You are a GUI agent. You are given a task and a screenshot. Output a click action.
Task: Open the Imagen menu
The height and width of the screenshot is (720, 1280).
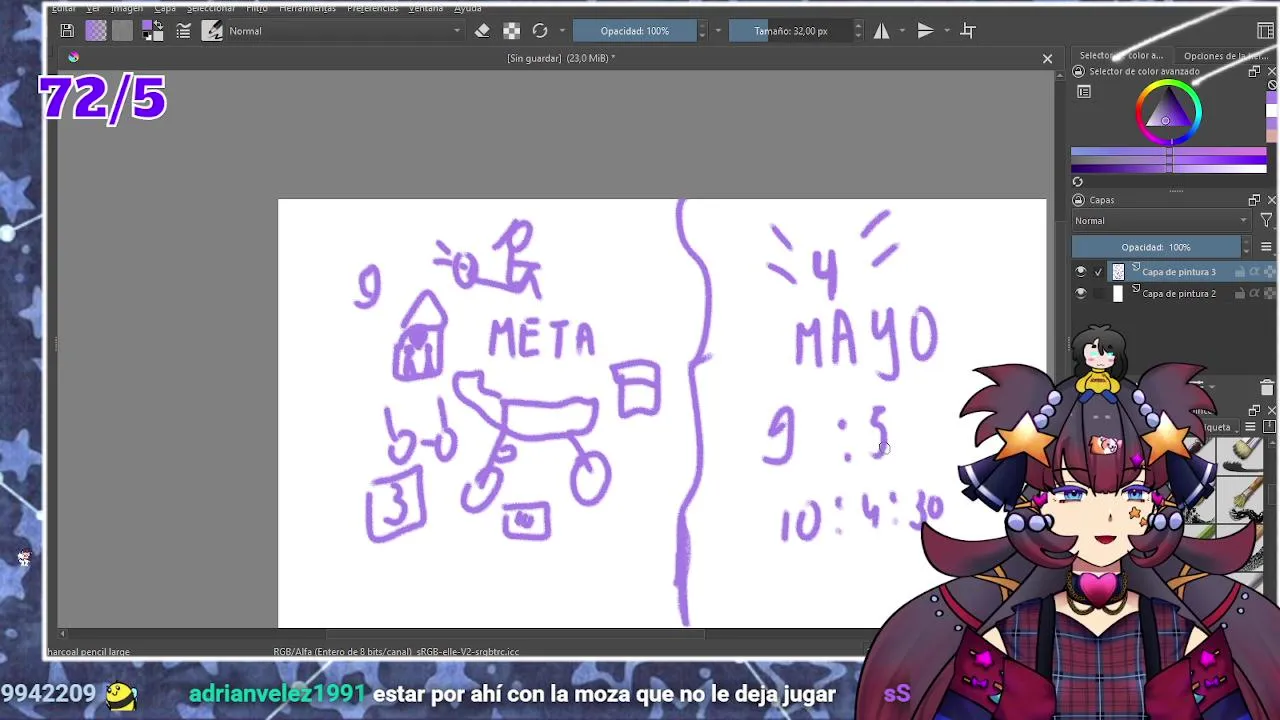[127, 8]
